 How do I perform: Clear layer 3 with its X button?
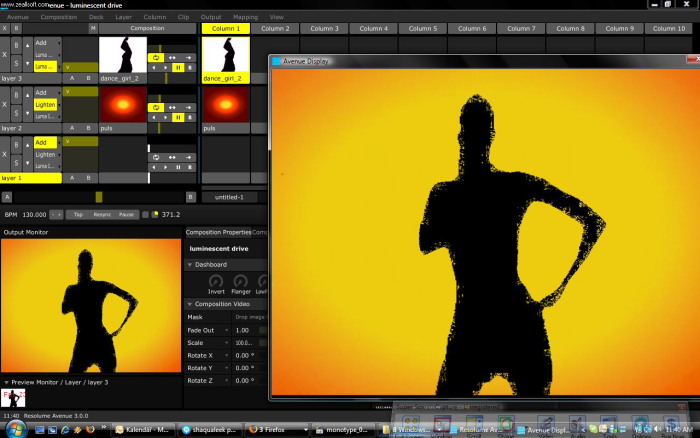pos(4,54)
